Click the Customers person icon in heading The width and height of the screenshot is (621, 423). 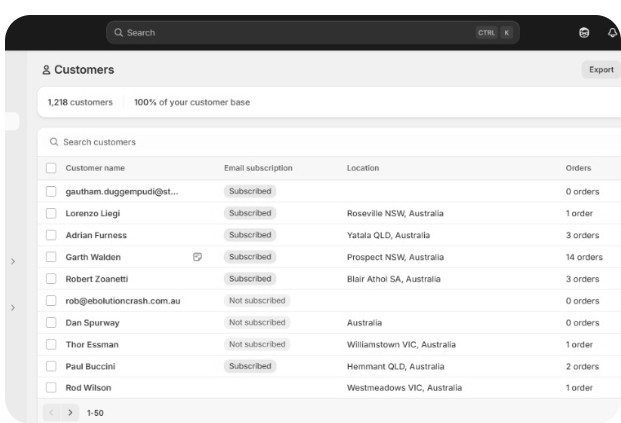pos(46,70)
